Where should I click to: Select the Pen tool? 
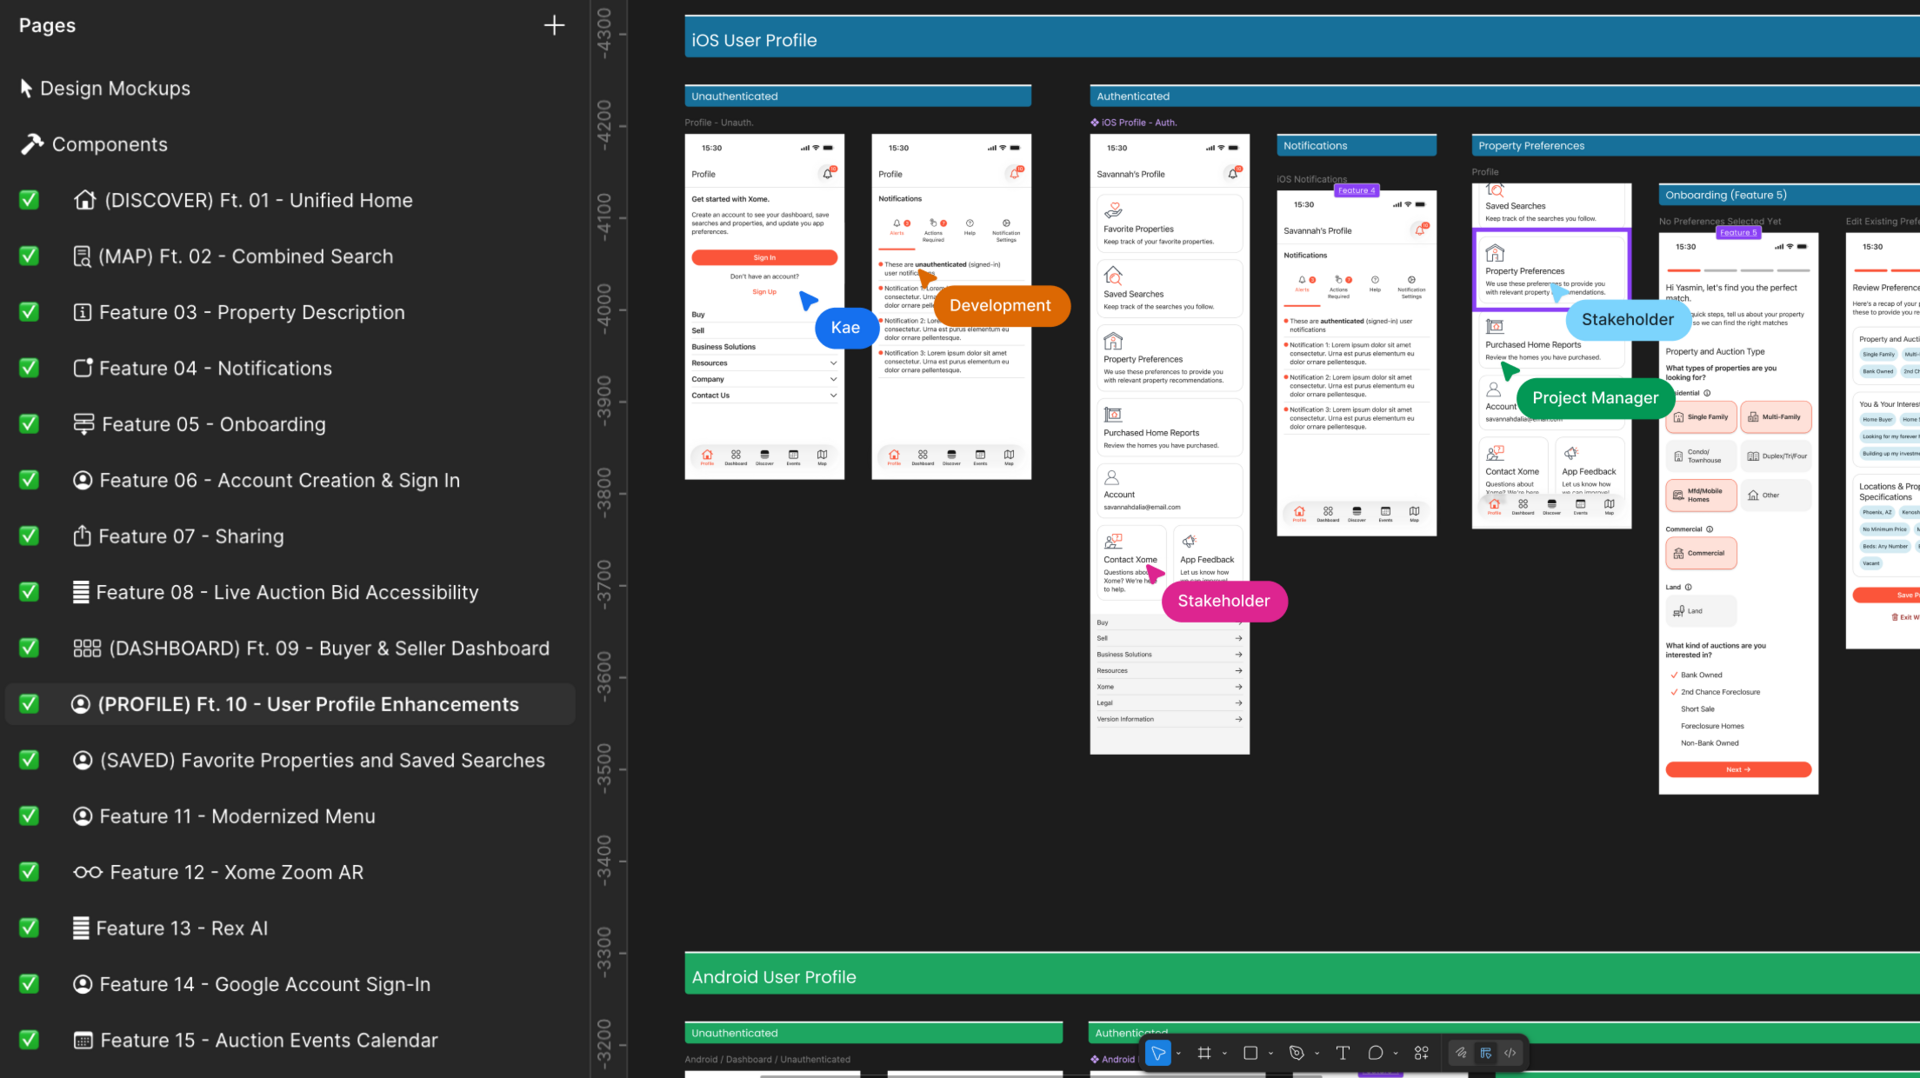tap(1297, 1053)
